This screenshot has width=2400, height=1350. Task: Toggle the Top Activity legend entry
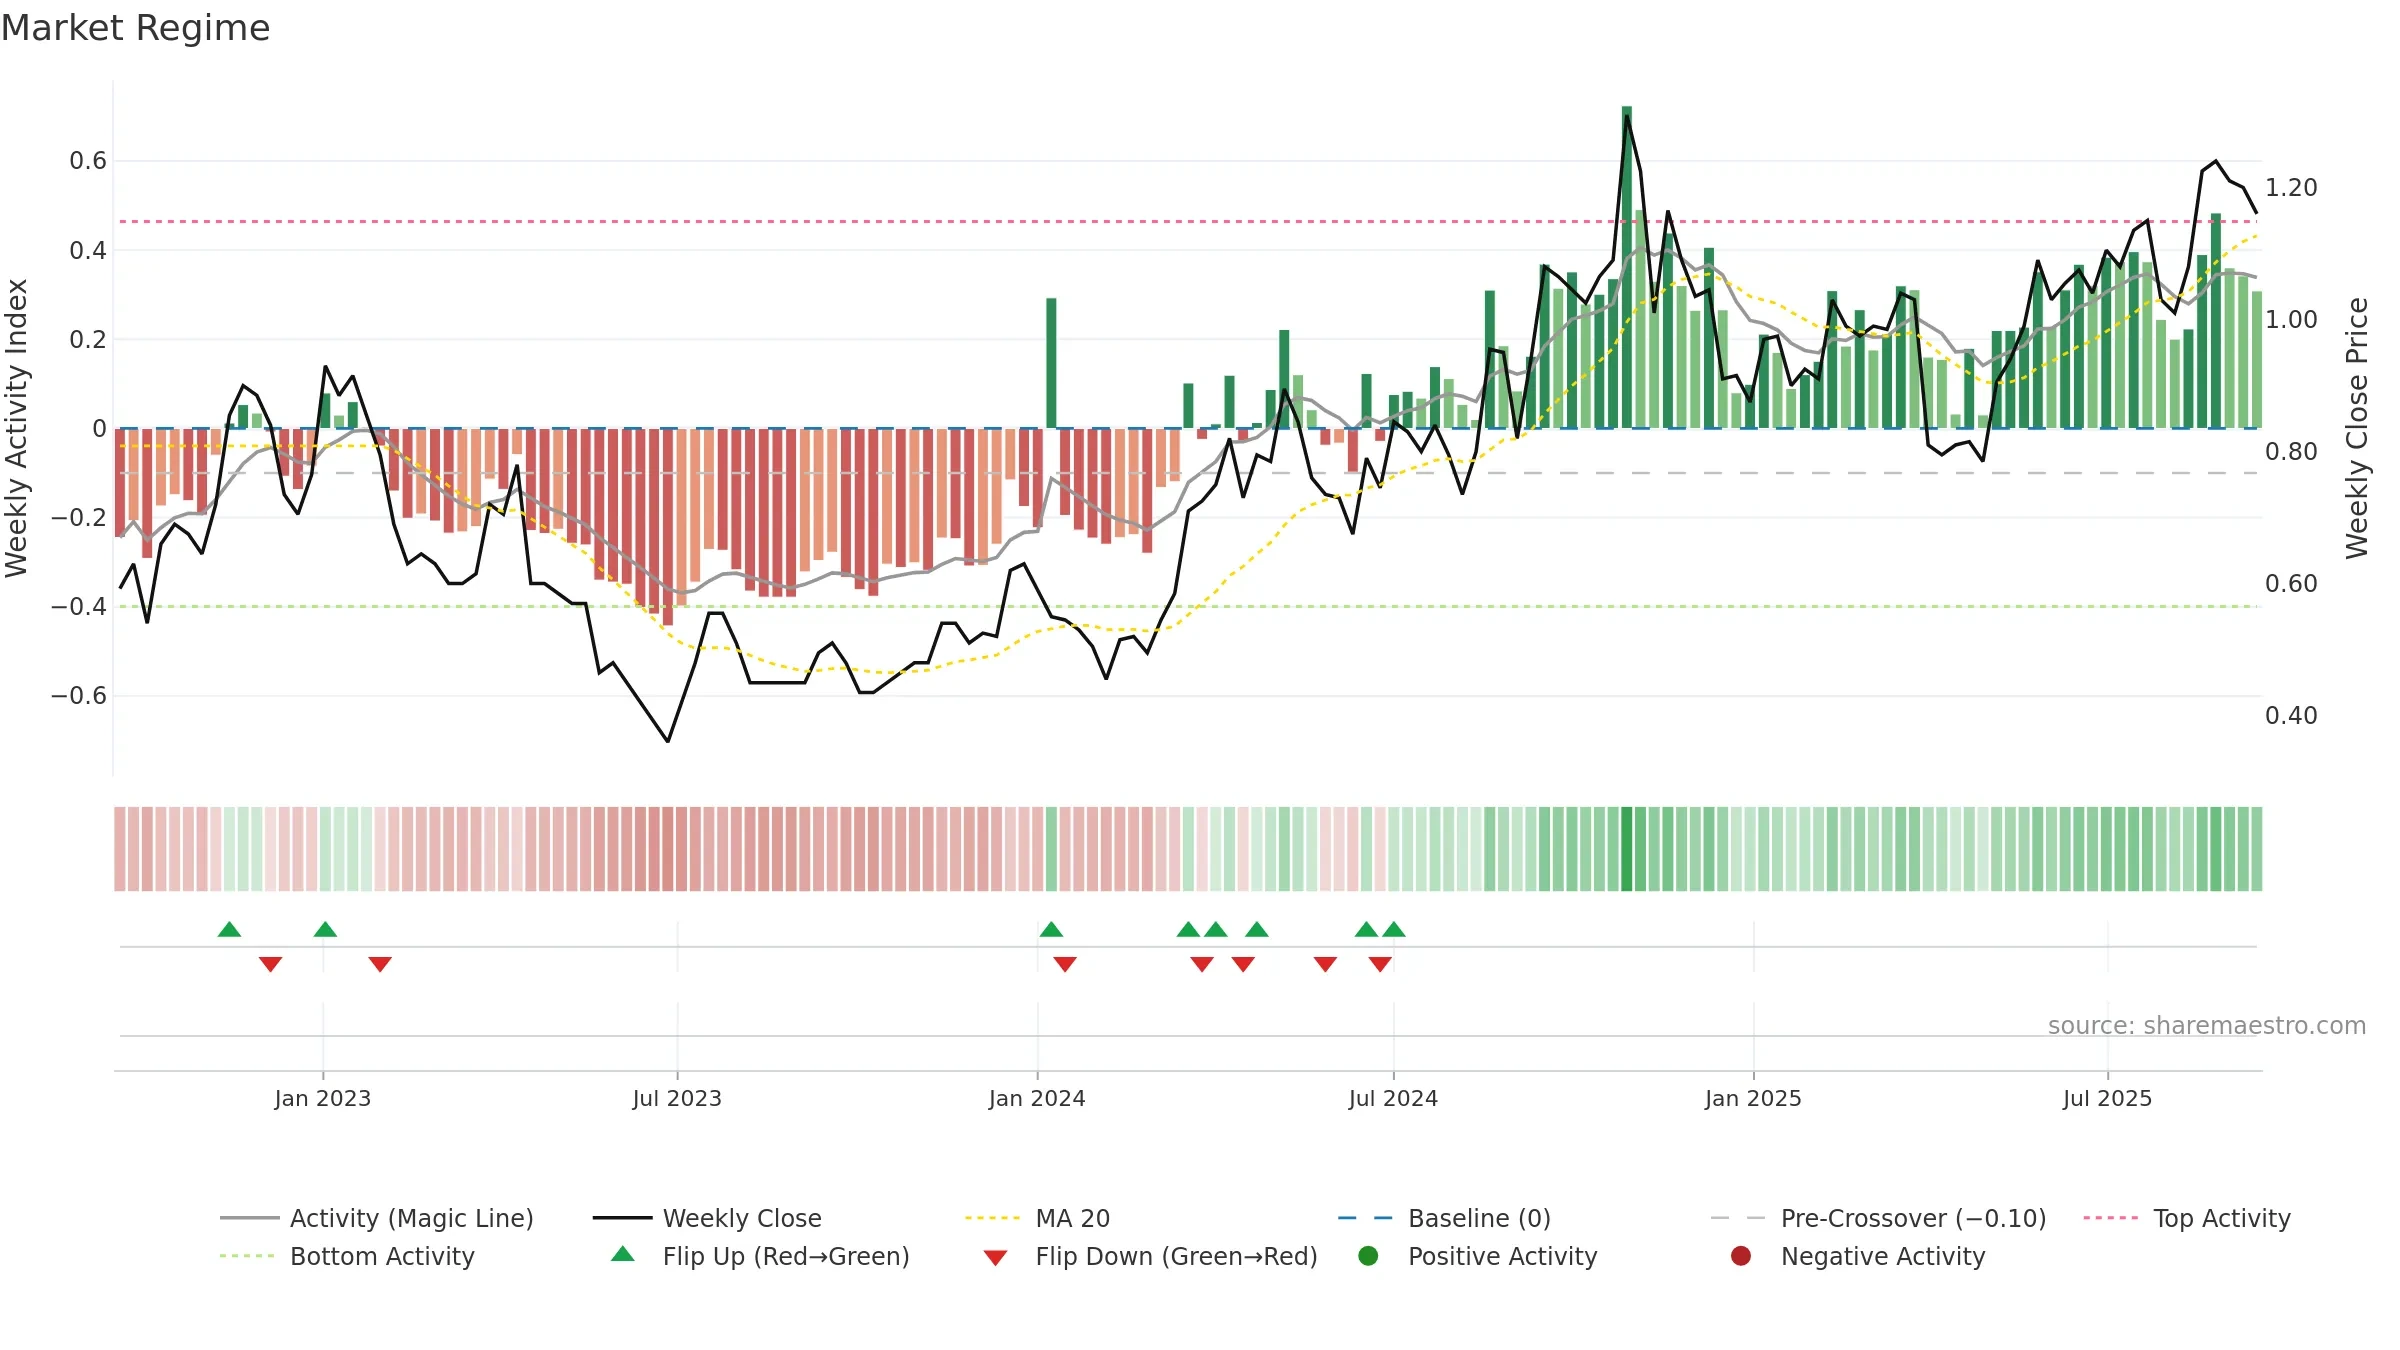2187,1218
